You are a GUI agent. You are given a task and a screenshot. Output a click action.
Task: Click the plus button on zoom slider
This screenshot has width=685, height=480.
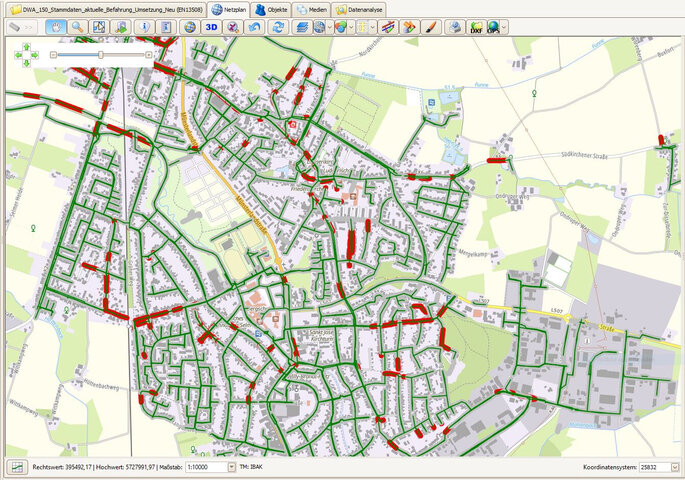(x=149, y=55)
